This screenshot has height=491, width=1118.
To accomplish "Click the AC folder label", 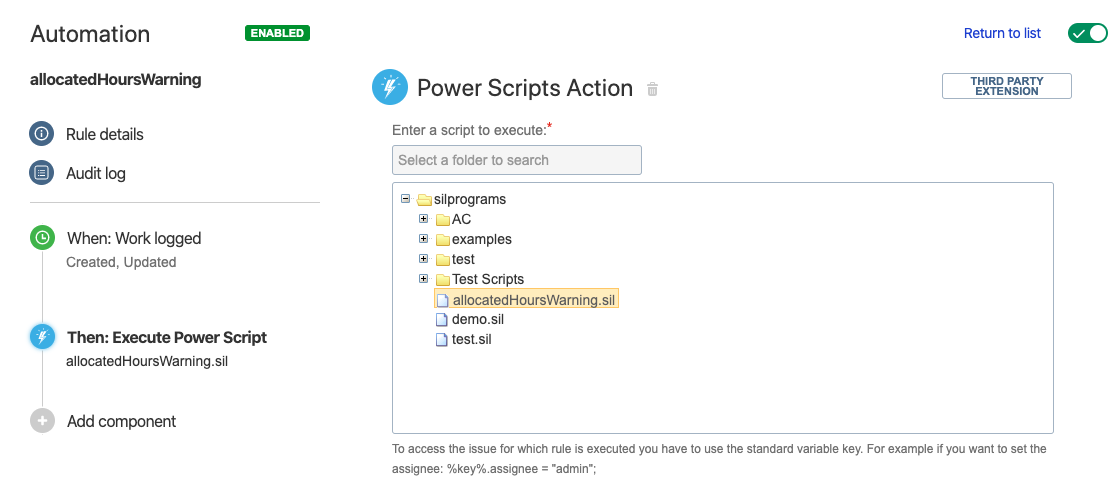I will [461, 219].
